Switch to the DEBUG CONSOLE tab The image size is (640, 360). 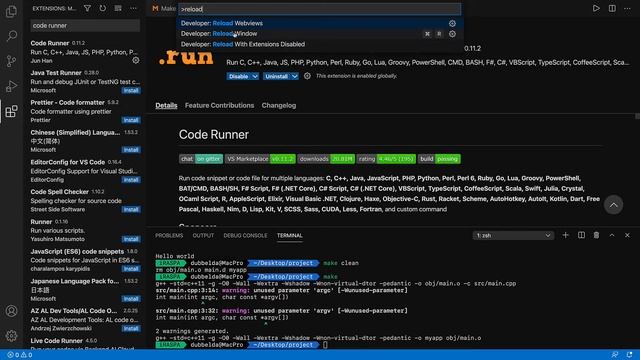pos(245,236)
